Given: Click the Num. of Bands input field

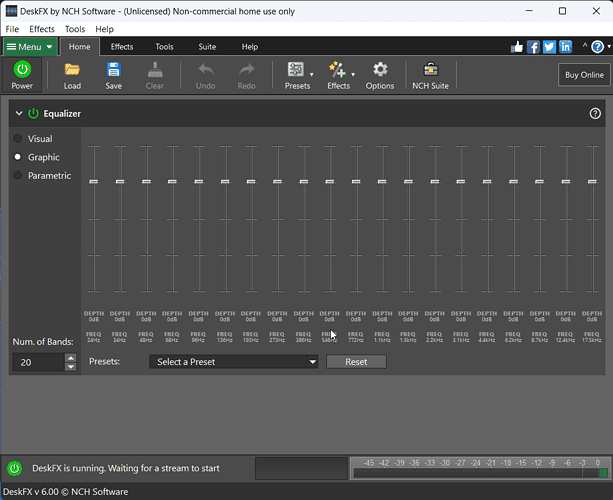Looking at the screenshot, I should pos(38,362).
